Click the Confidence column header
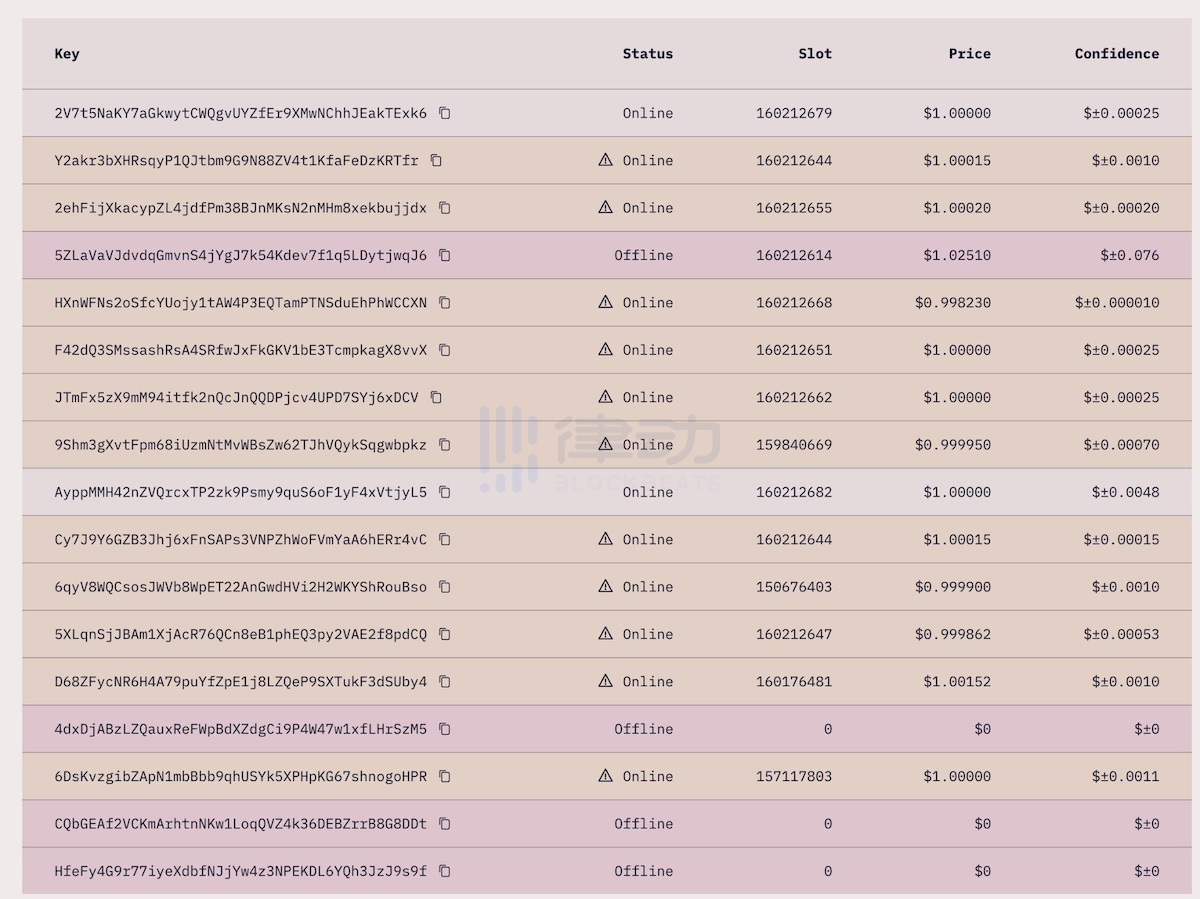 [1117, 54]
